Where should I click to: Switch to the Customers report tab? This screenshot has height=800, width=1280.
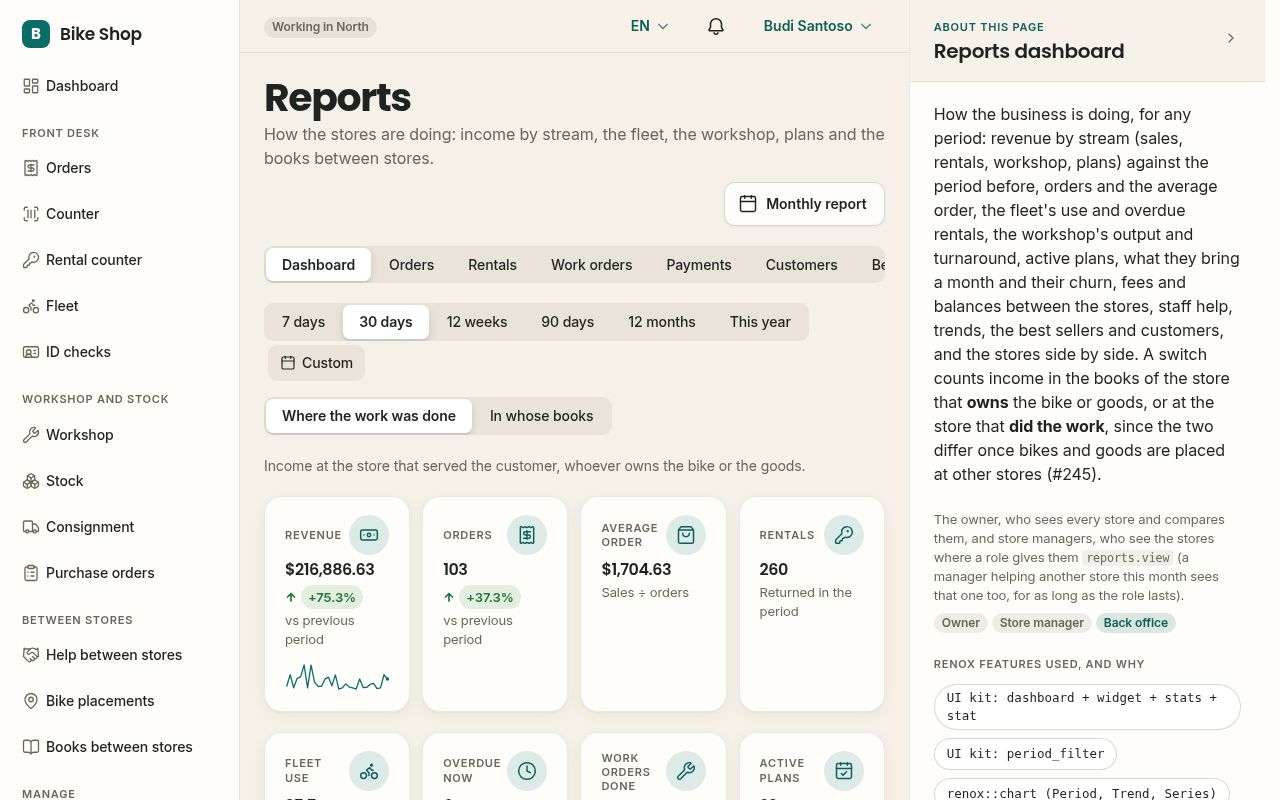tap(801, 265)
